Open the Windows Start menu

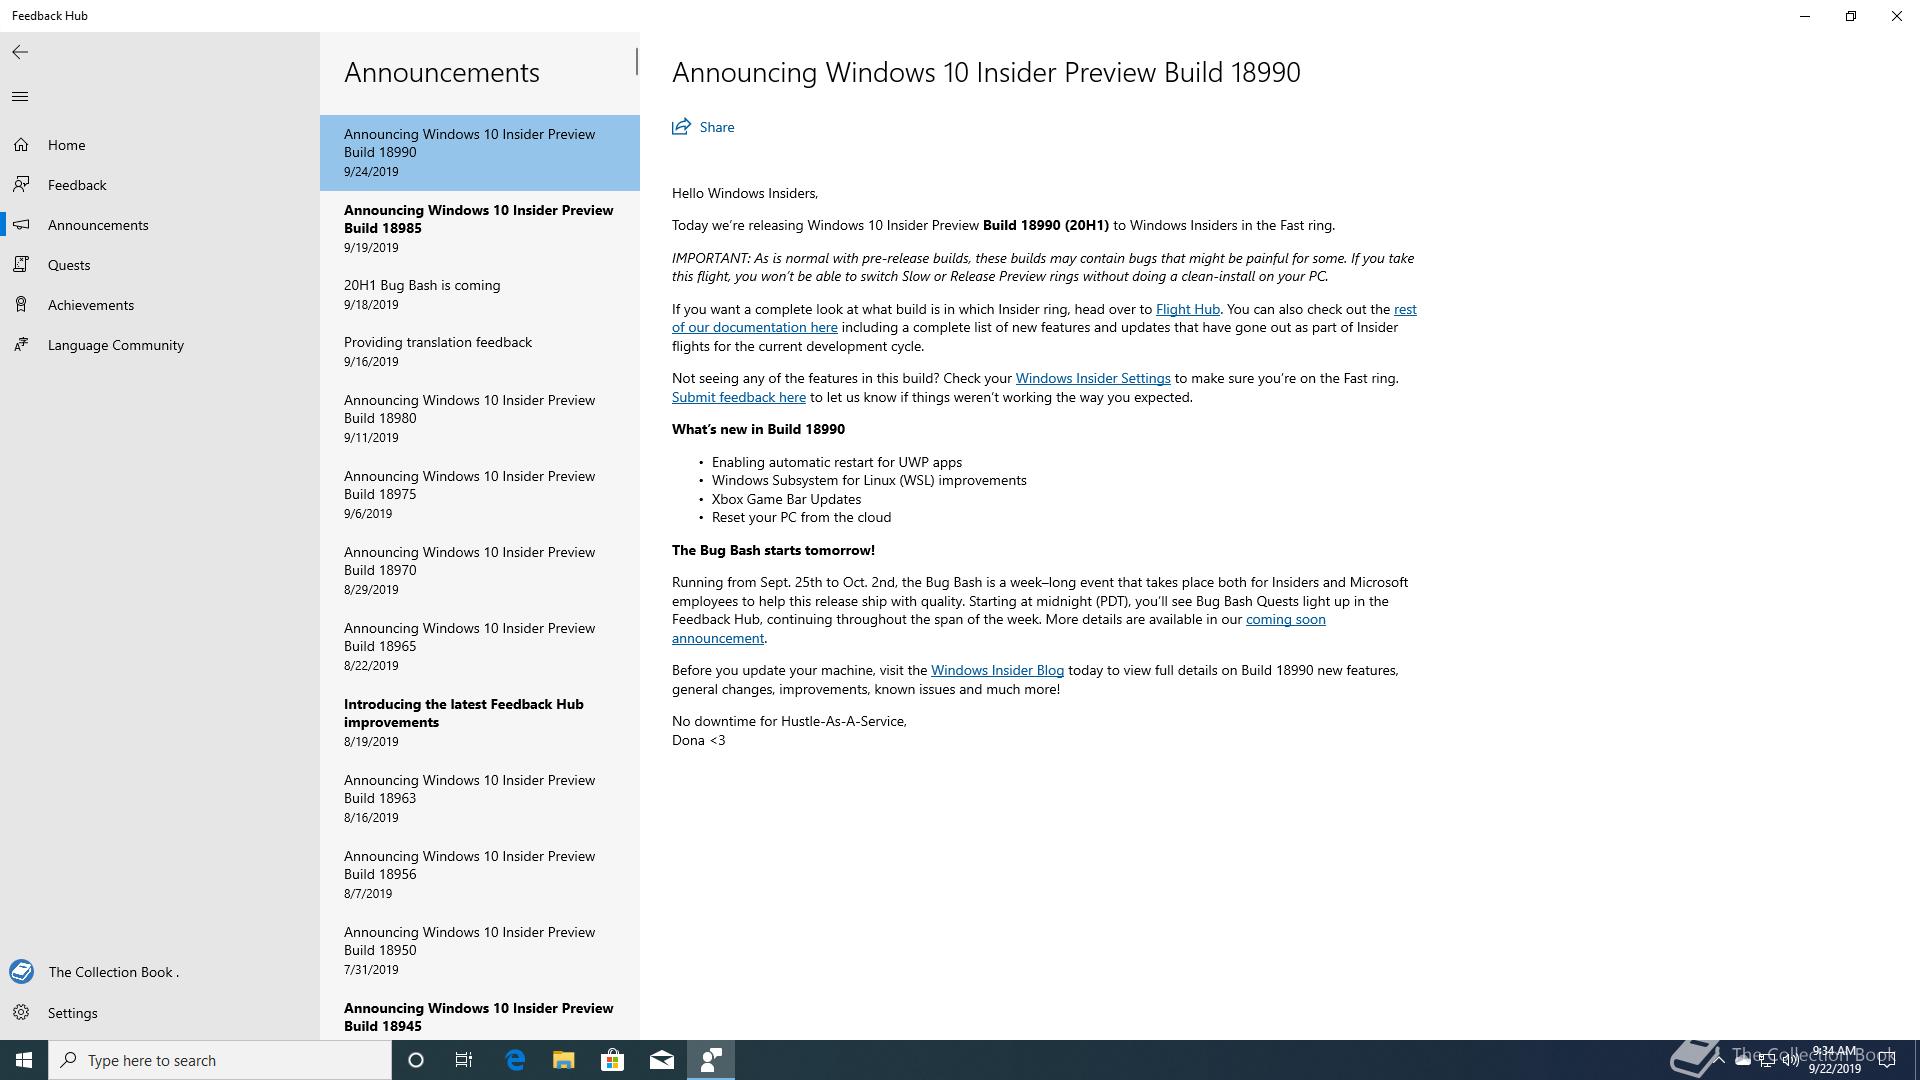pos(24,1060)
